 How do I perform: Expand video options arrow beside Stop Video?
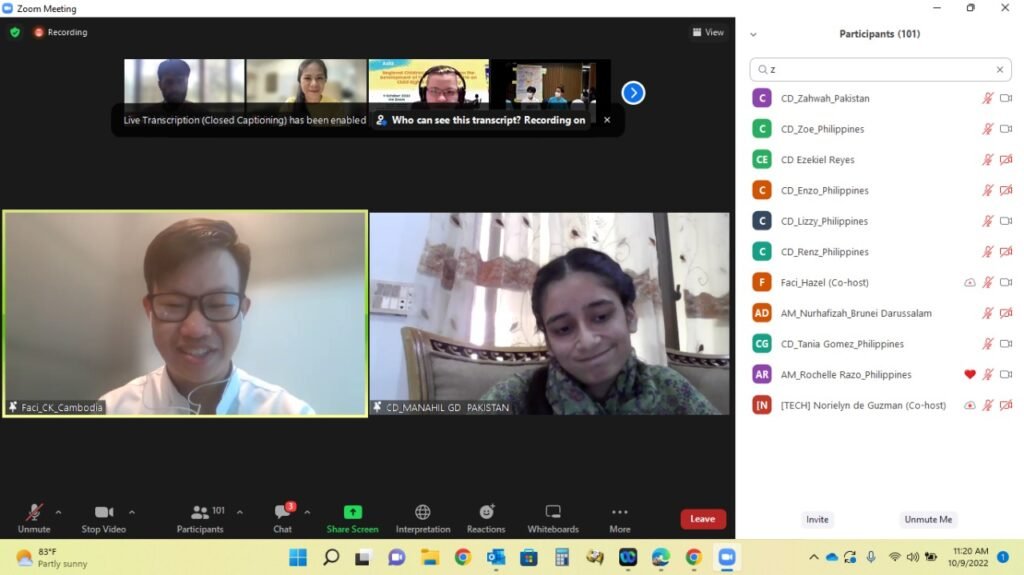(x=132, y=512)
